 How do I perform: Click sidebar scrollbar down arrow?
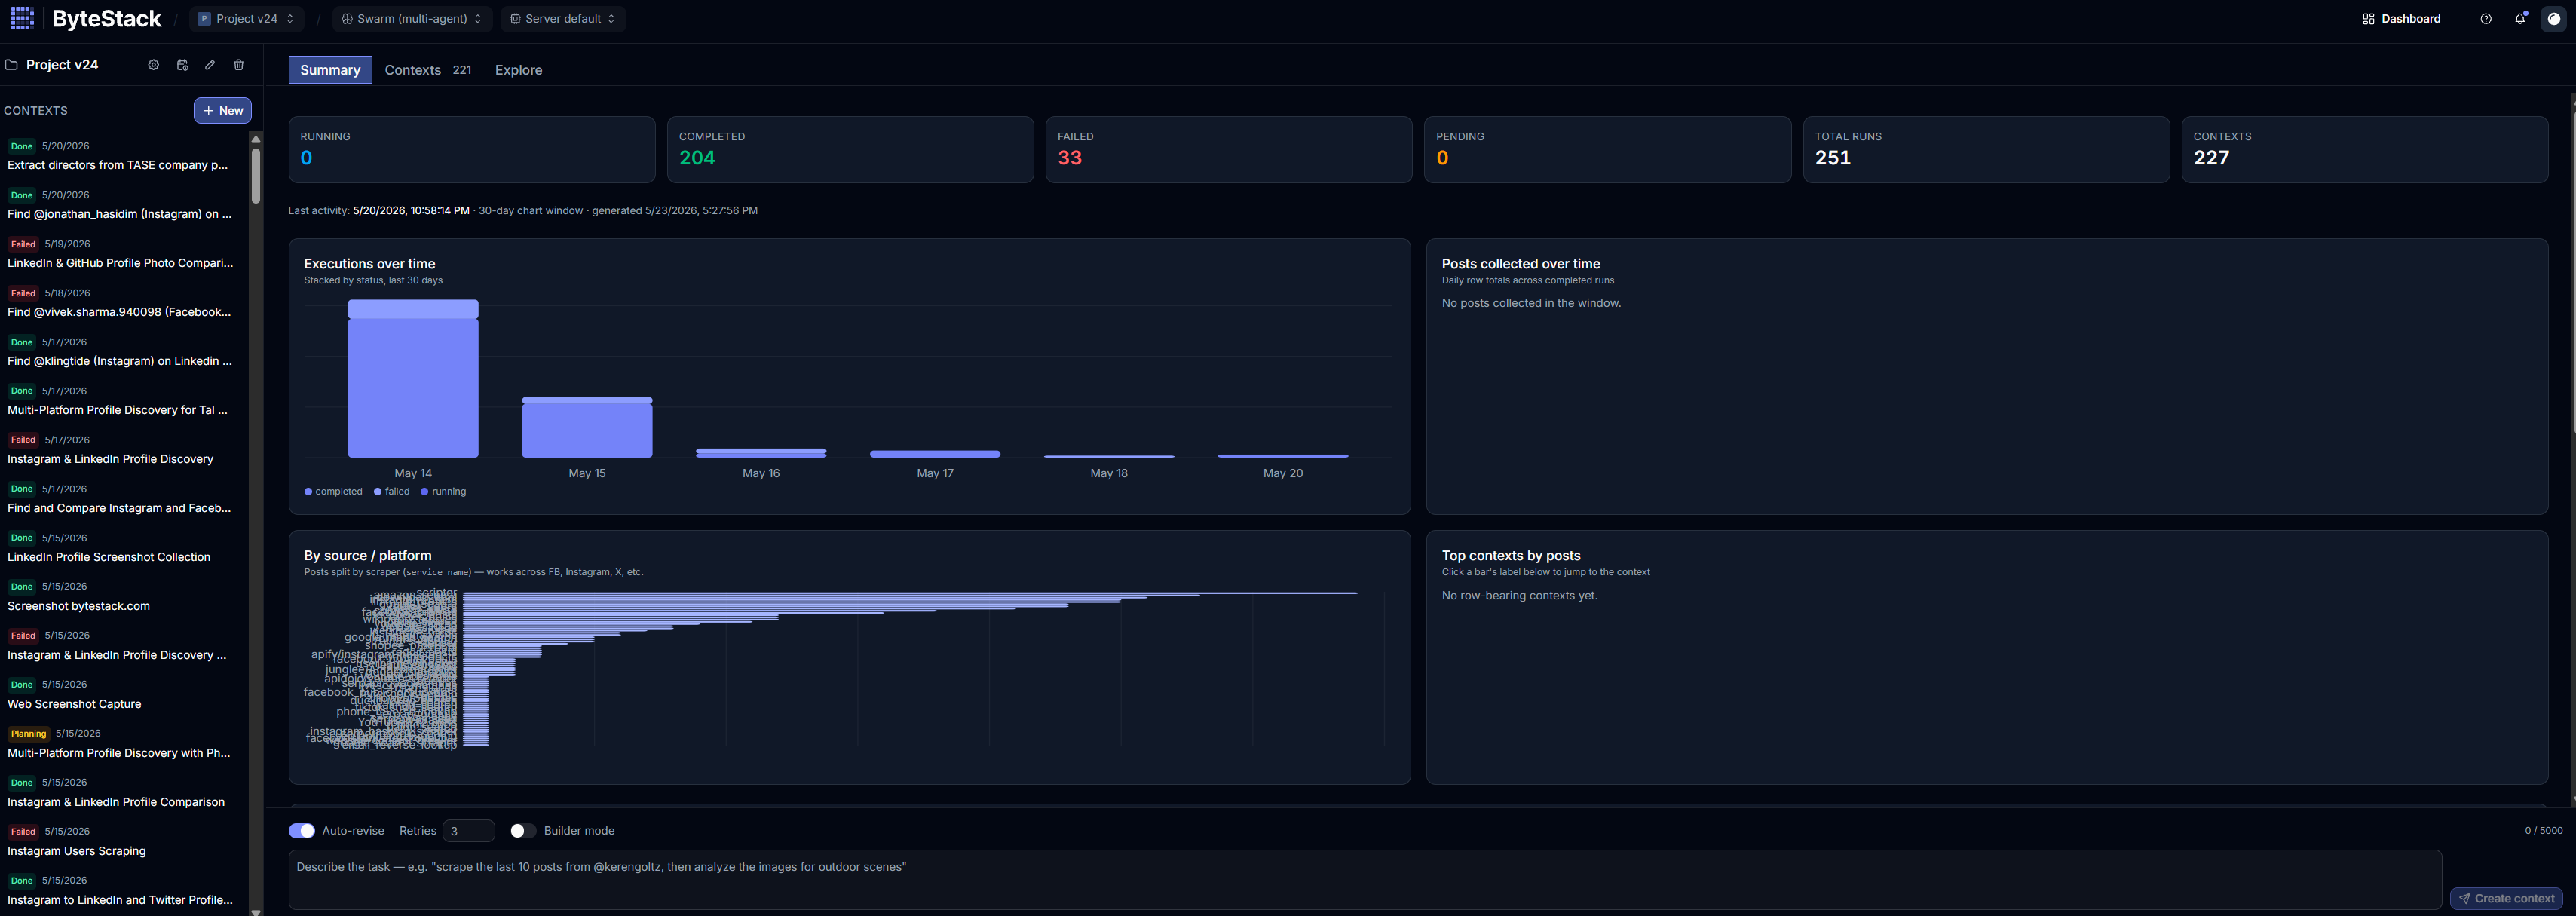click(x=256, y=911)
